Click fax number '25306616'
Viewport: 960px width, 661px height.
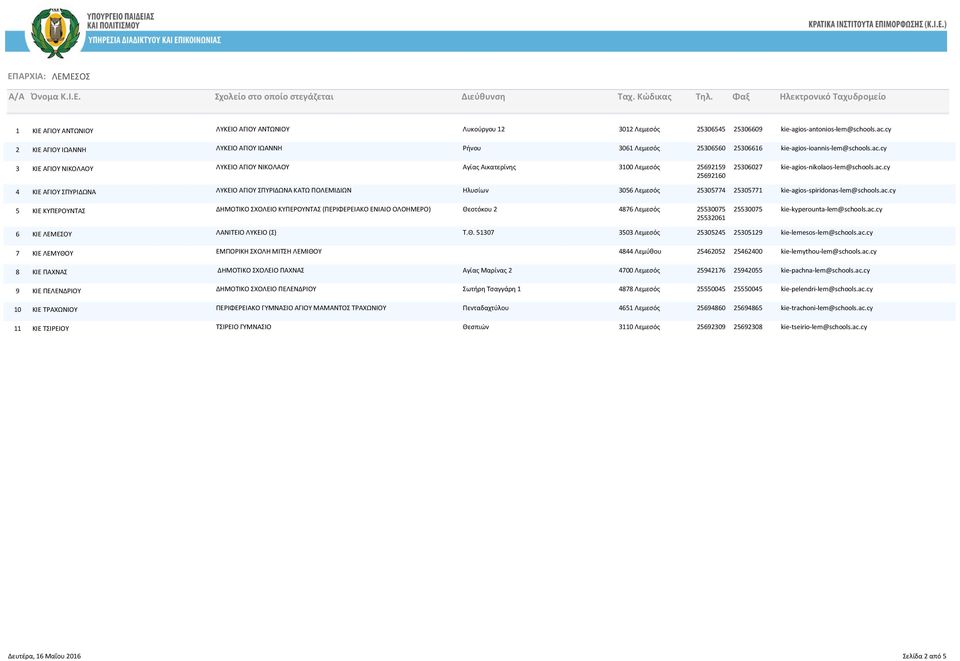[748, 148]
